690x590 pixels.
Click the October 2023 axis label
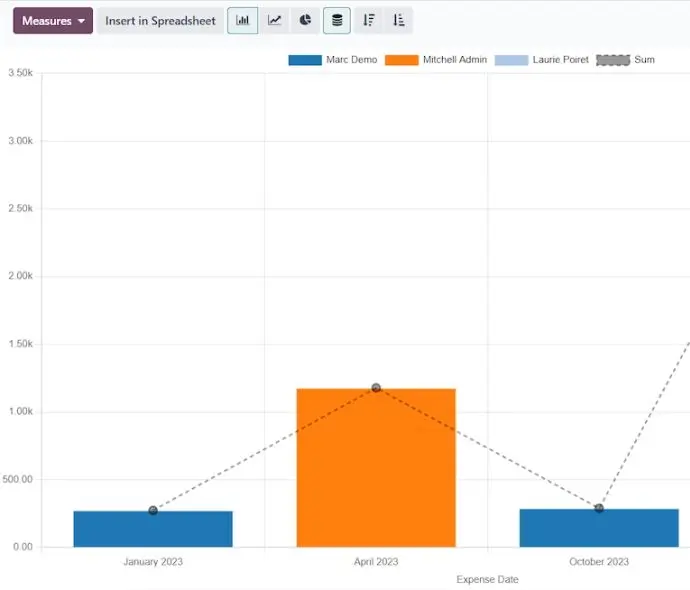(599, 562)
